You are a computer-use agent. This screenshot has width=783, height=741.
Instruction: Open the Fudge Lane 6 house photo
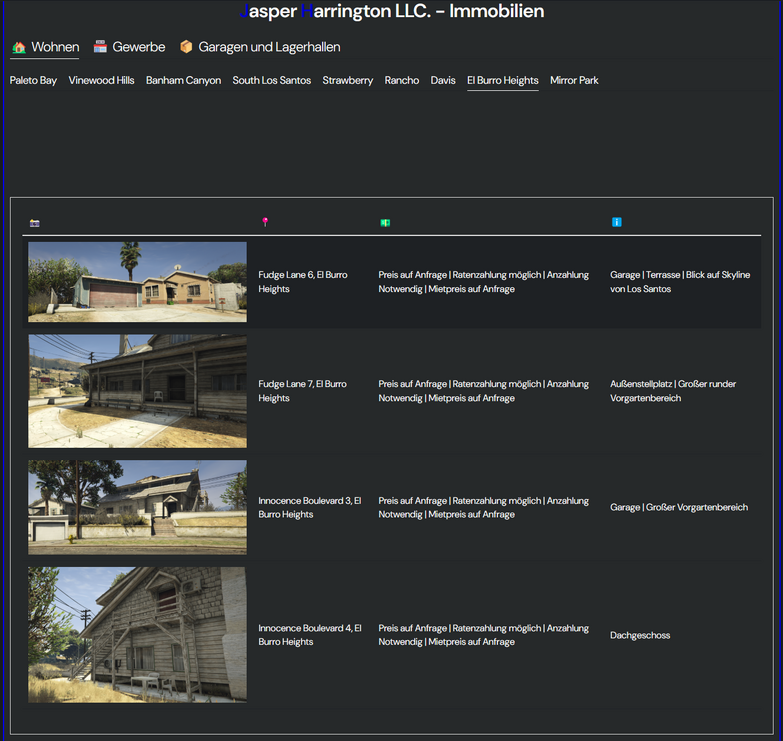137,282
